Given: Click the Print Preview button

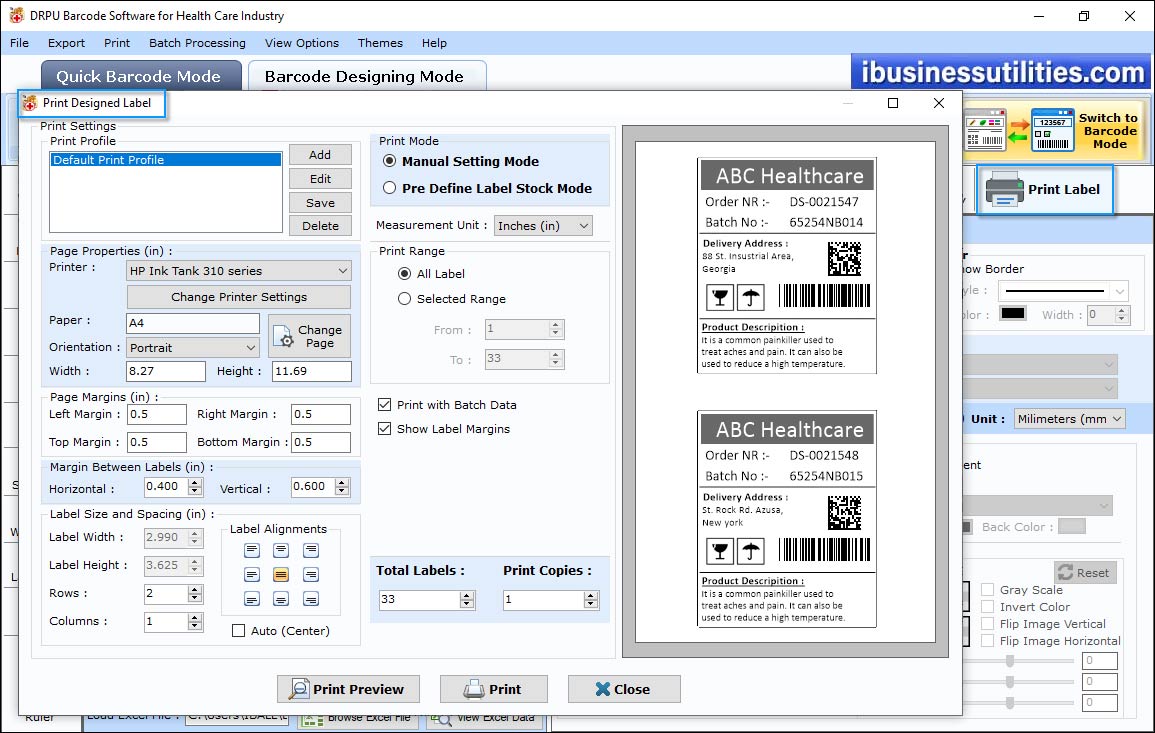Looking at the screenshot, I should pyautogui.click(x=348, y=689).
